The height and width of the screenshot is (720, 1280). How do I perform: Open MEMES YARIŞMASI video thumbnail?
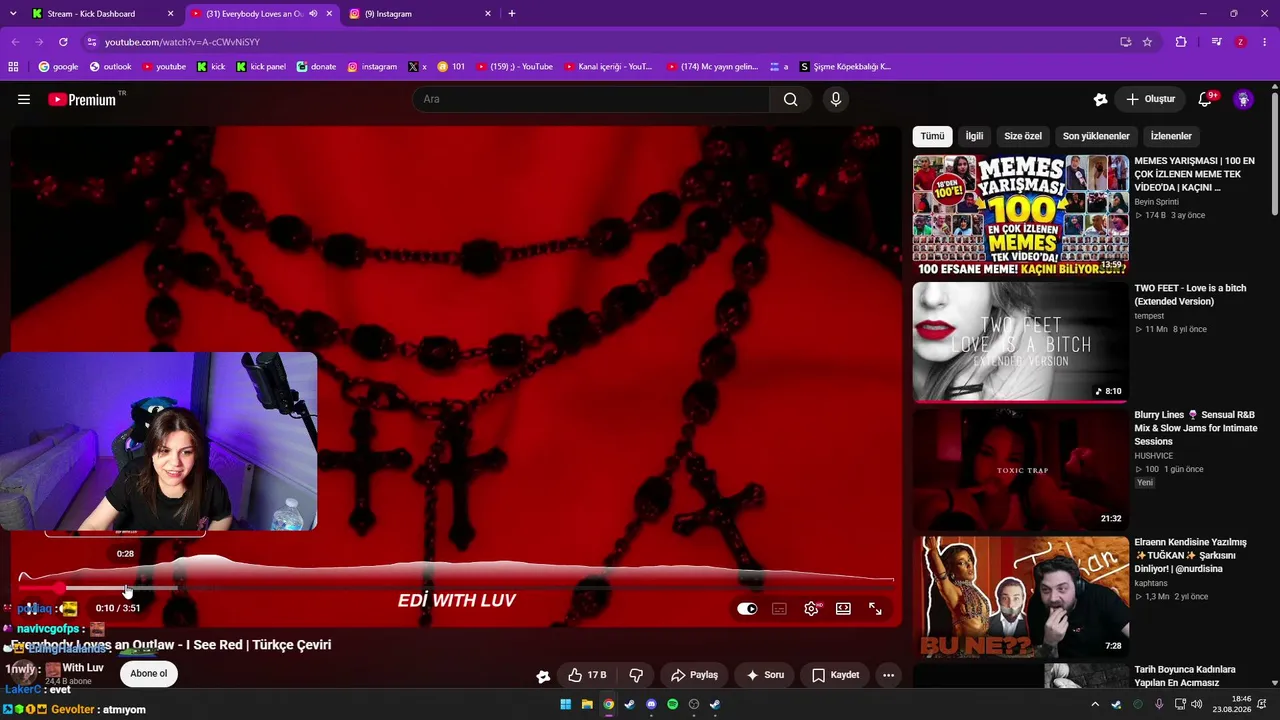click(1020, 215)
